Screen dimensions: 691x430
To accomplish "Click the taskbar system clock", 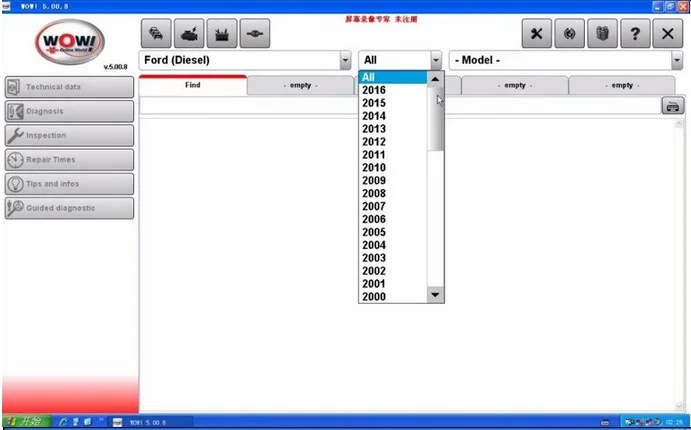I will 675,422.
